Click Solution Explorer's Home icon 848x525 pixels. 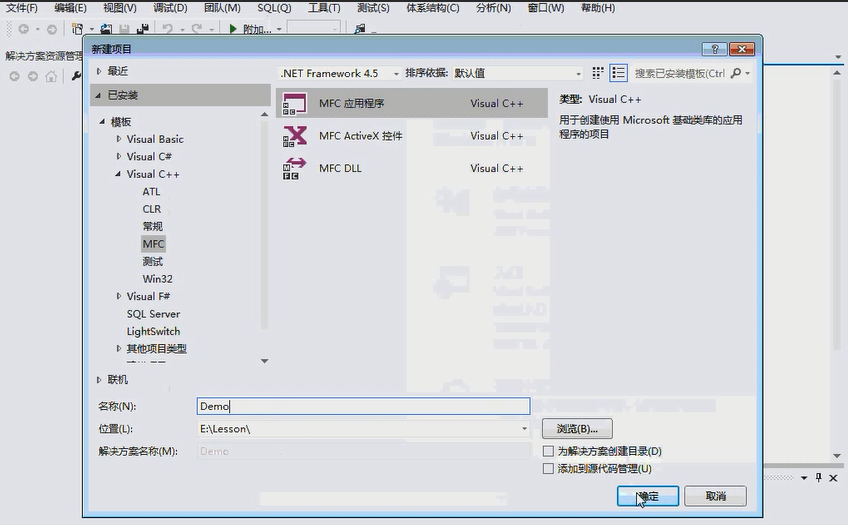[x=51, y=77]
